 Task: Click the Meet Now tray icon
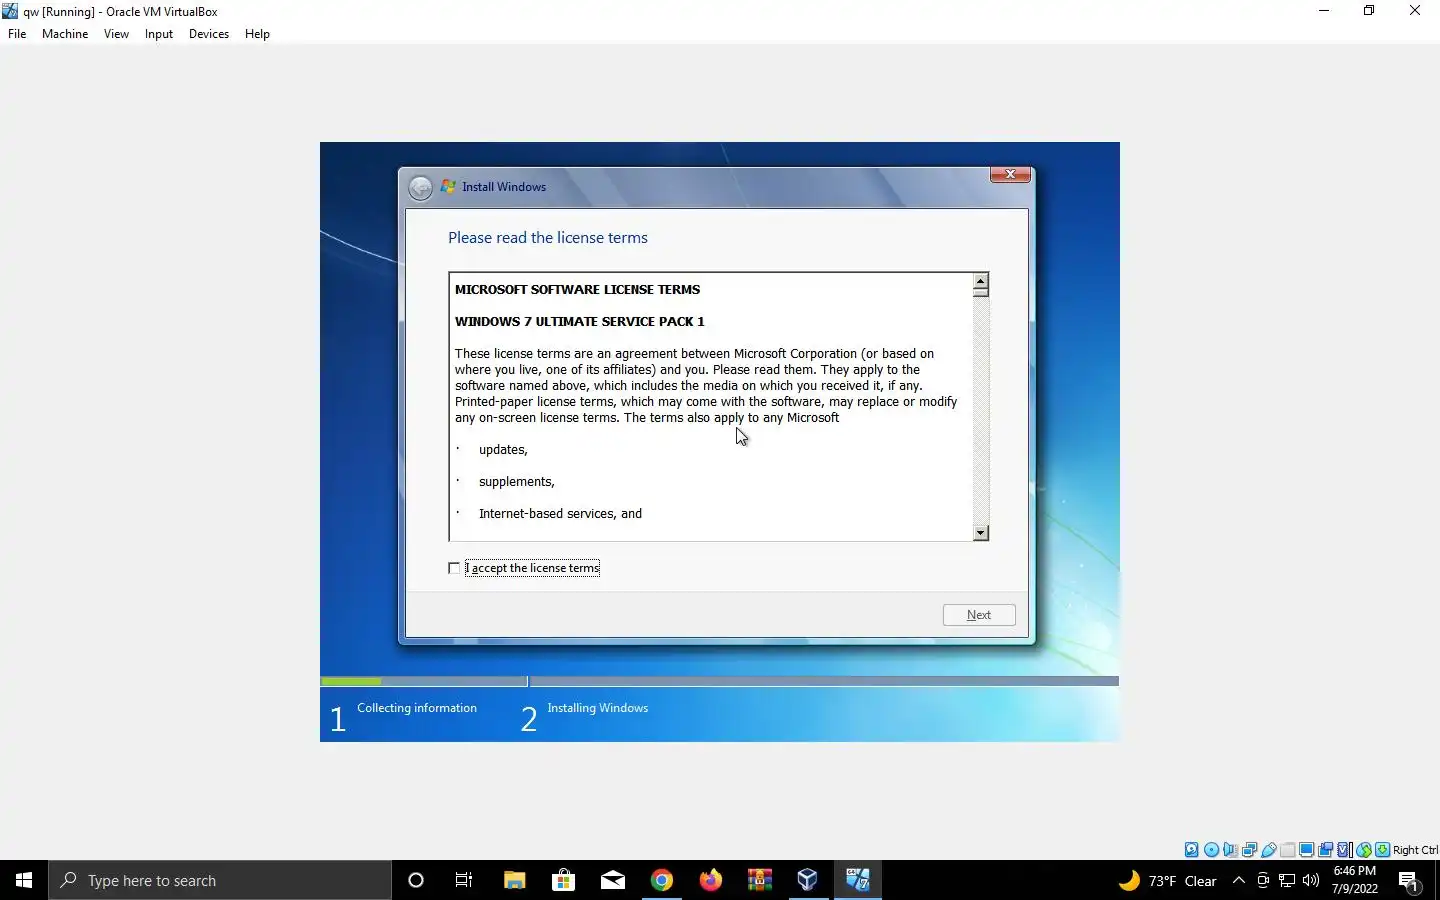[1263, 880]
